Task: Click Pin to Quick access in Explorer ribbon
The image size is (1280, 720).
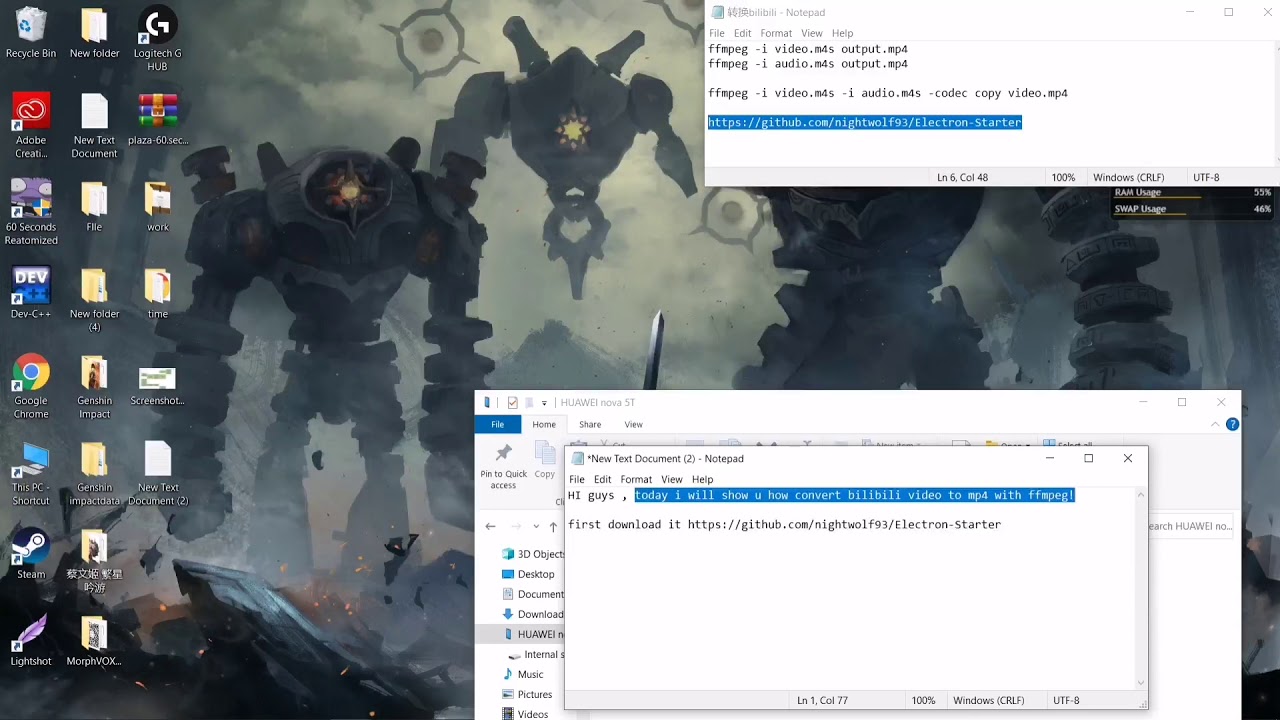Action: point(503,466)
